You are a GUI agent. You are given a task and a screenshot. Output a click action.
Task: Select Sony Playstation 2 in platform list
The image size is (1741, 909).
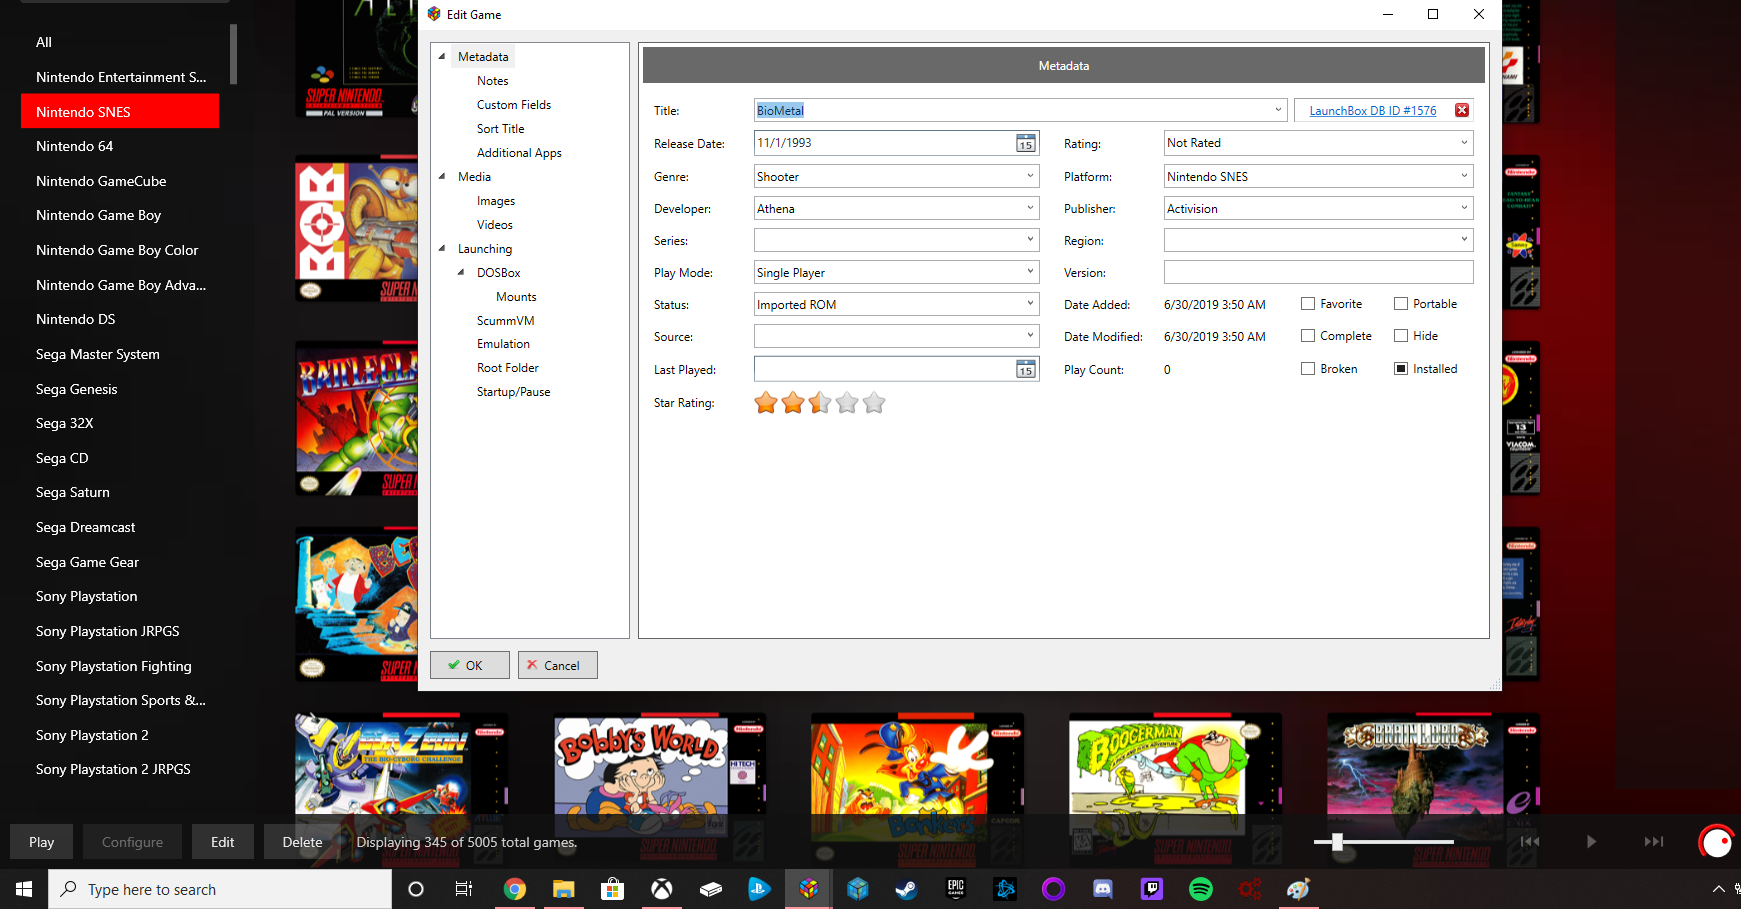tap(92, 735)
